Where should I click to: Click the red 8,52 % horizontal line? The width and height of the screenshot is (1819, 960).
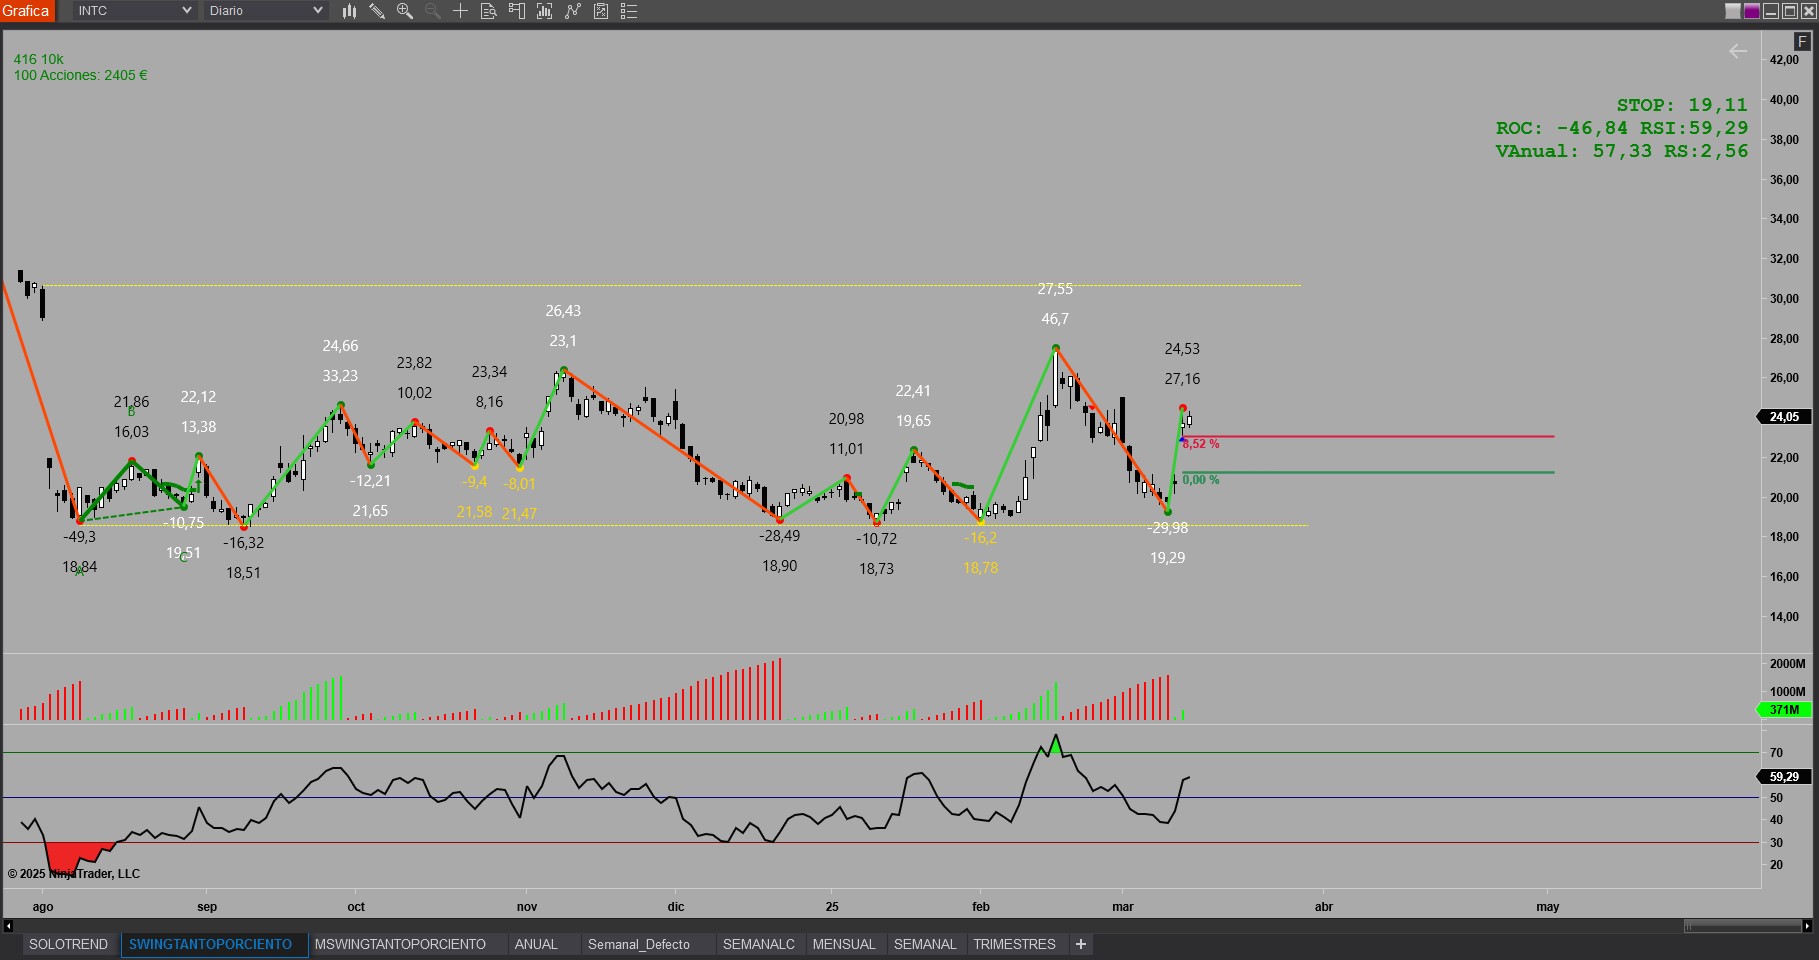[1368, 437]
